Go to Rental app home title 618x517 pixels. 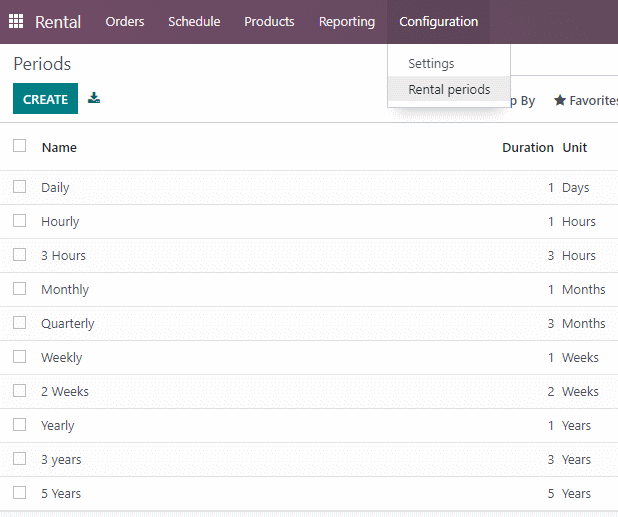coord(58,22)
